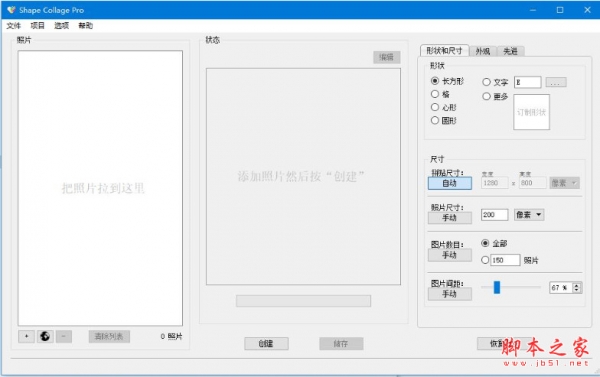Click the photo size 200 field
Image resolution: width=600 pixels, height=377 pixels.
click(494, 215)
